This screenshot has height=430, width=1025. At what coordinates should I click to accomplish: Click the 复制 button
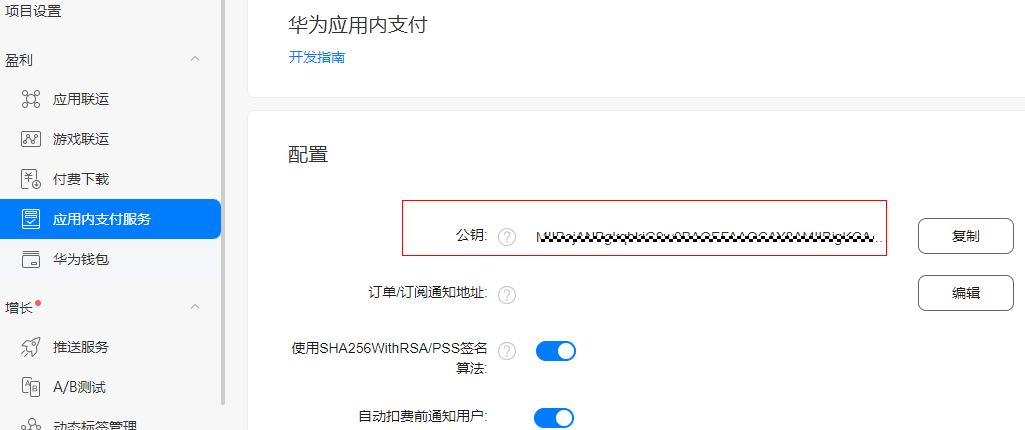click(x=966, y=236)
